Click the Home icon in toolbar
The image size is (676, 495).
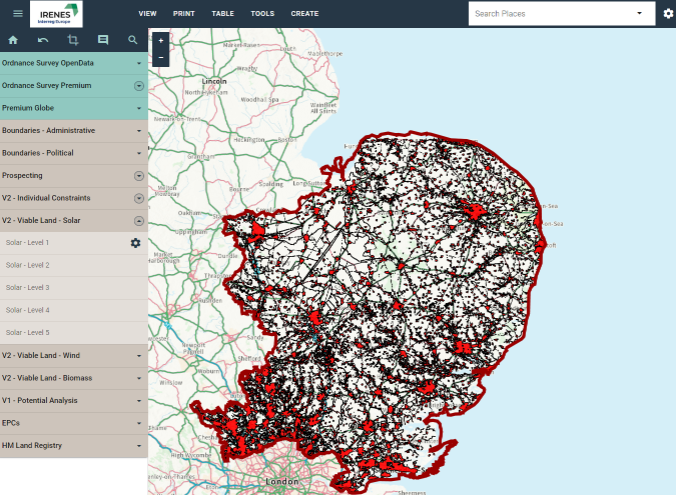(x=13, y=40)
